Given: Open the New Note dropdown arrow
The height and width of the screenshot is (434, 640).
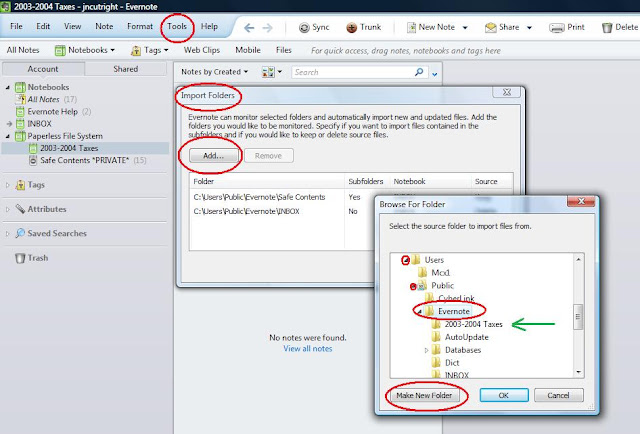Looking at the screenshot, I should (465, 28).
